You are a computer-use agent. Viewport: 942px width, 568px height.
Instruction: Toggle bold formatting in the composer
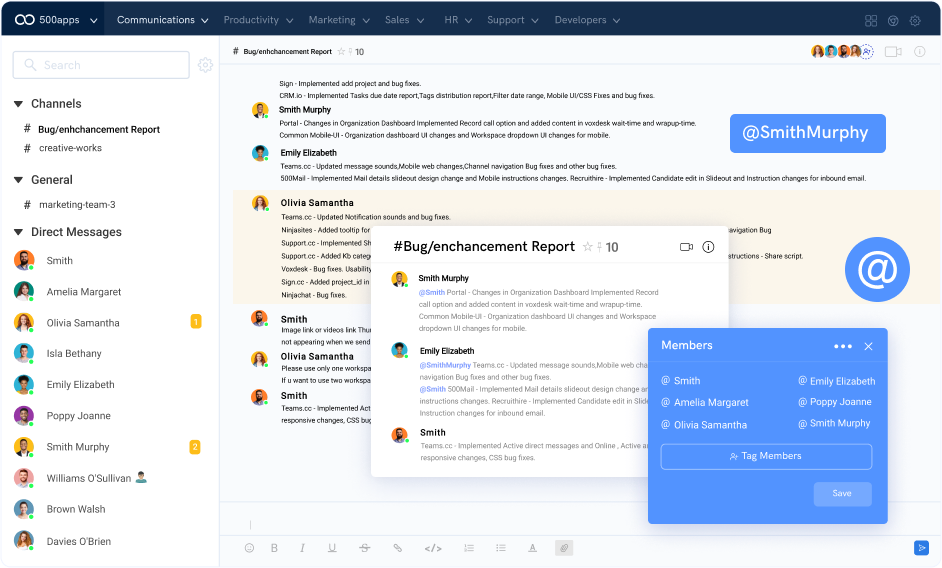coord(274,548)
